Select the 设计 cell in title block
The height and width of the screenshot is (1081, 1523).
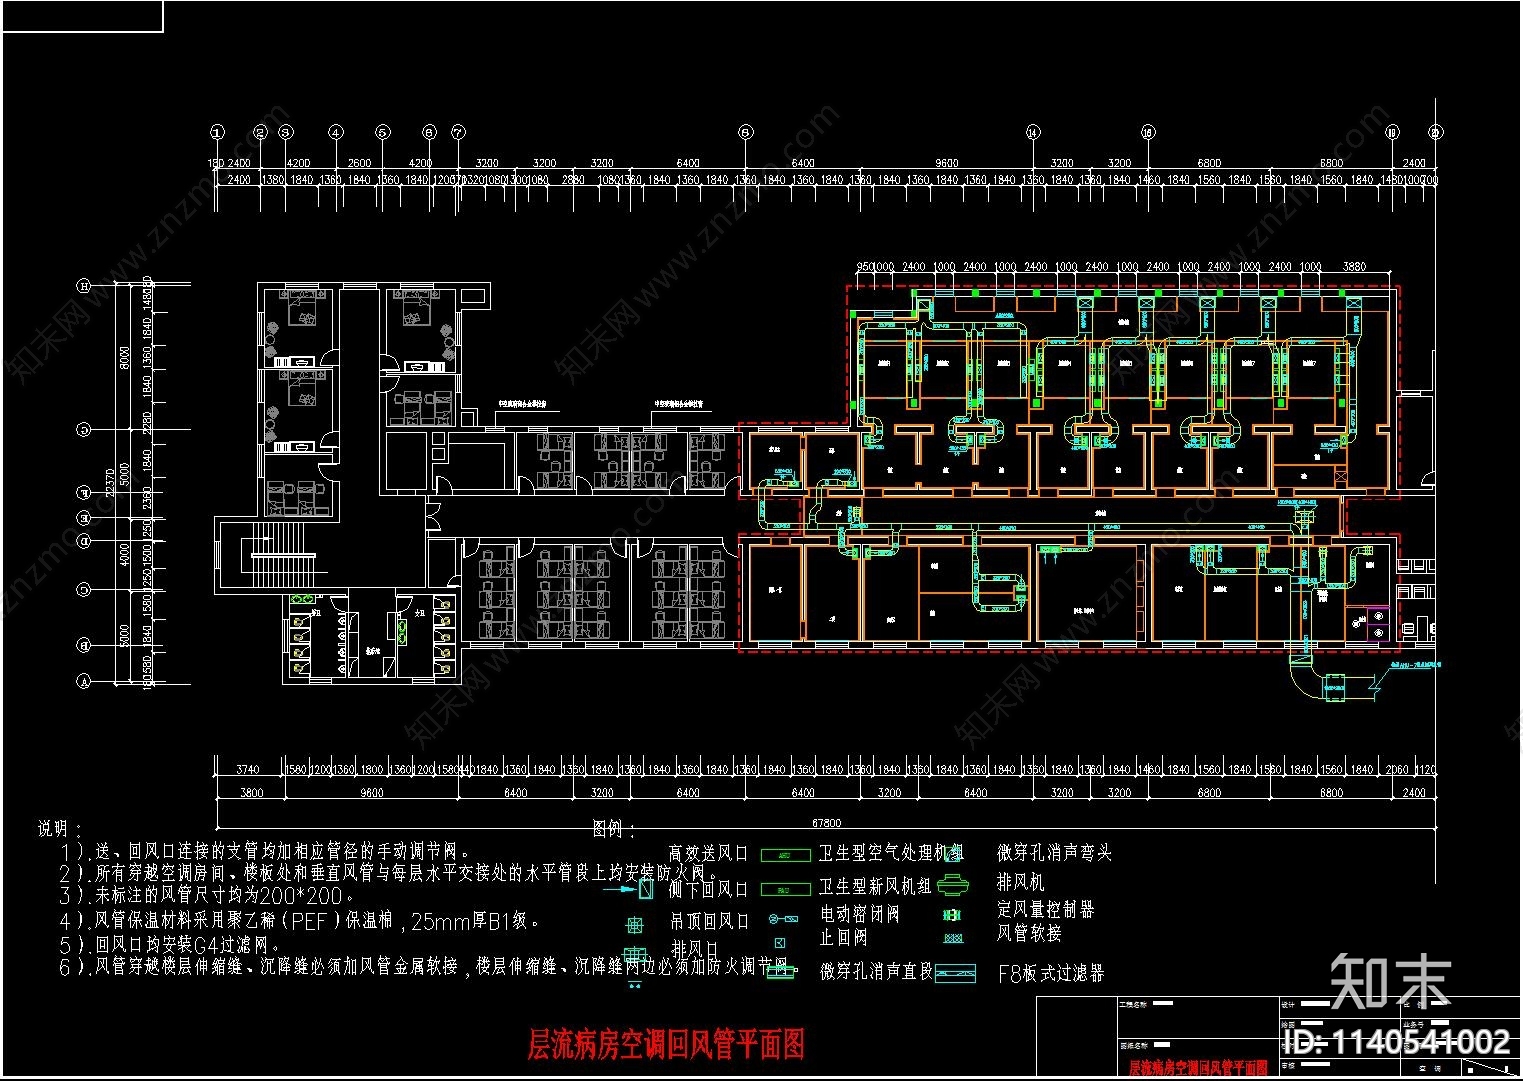[1340, 1007]
